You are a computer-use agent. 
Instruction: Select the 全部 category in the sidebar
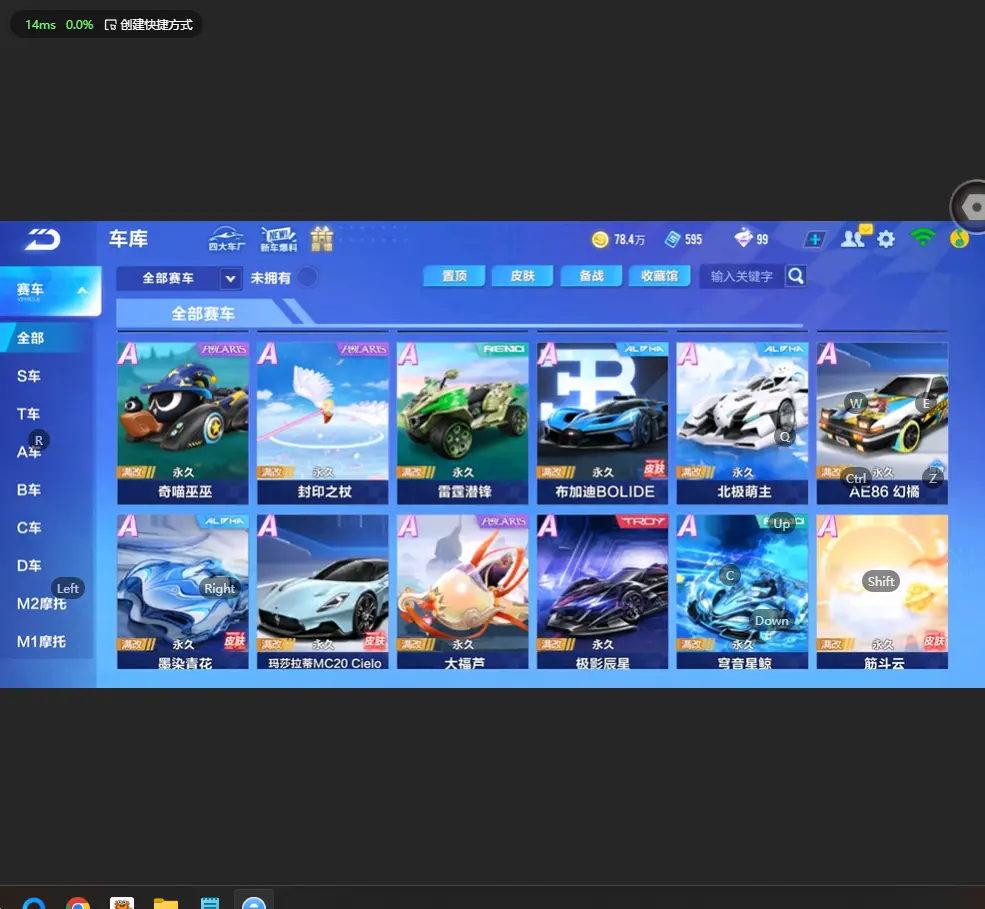tap(41, 338)
